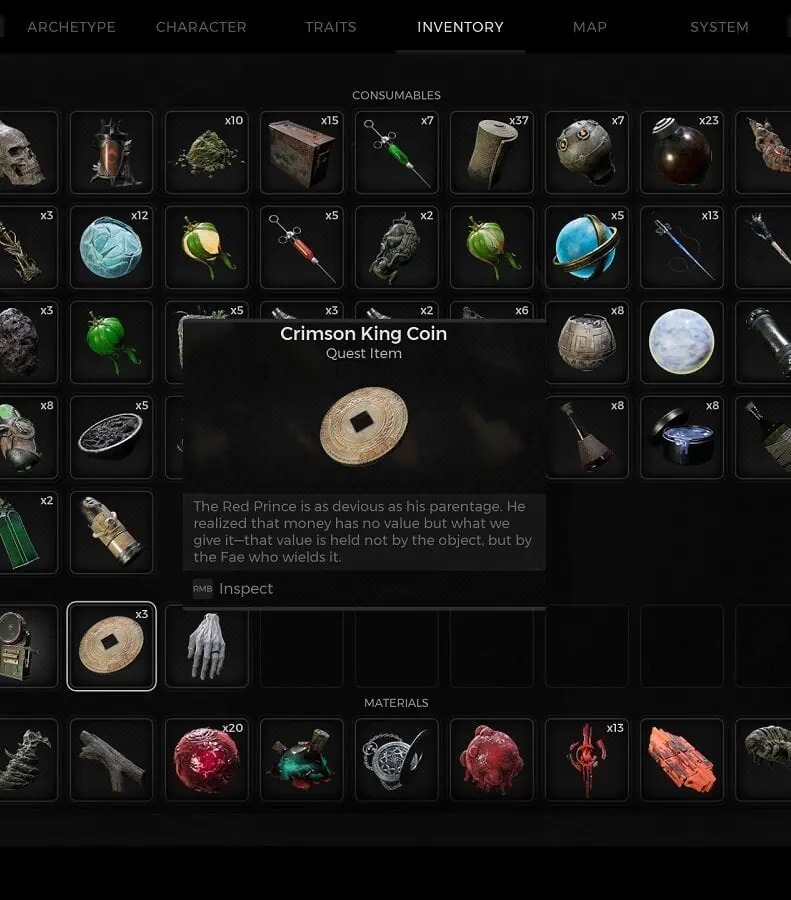Select the green syringe item x7
Image resolution: width=791 pixels, height=900 pixels.
click(397, 152)
